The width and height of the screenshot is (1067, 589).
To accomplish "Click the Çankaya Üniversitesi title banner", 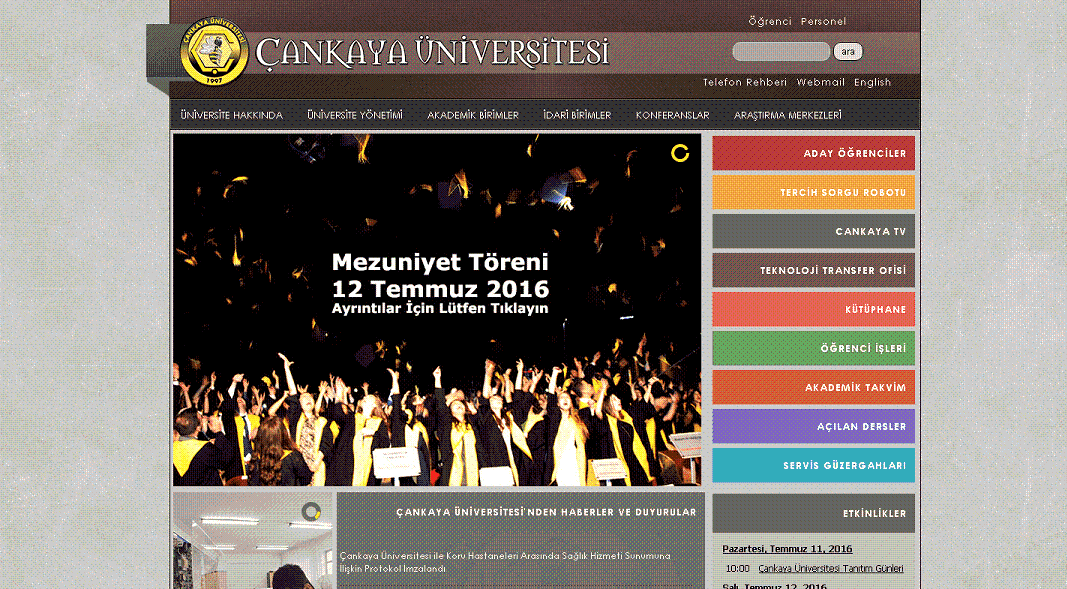I will point(432,53).
